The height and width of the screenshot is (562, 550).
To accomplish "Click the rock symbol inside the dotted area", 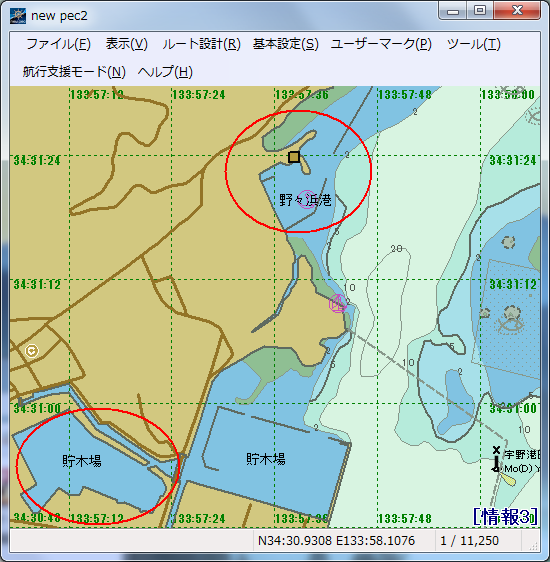I will click(x=512, y=313).
